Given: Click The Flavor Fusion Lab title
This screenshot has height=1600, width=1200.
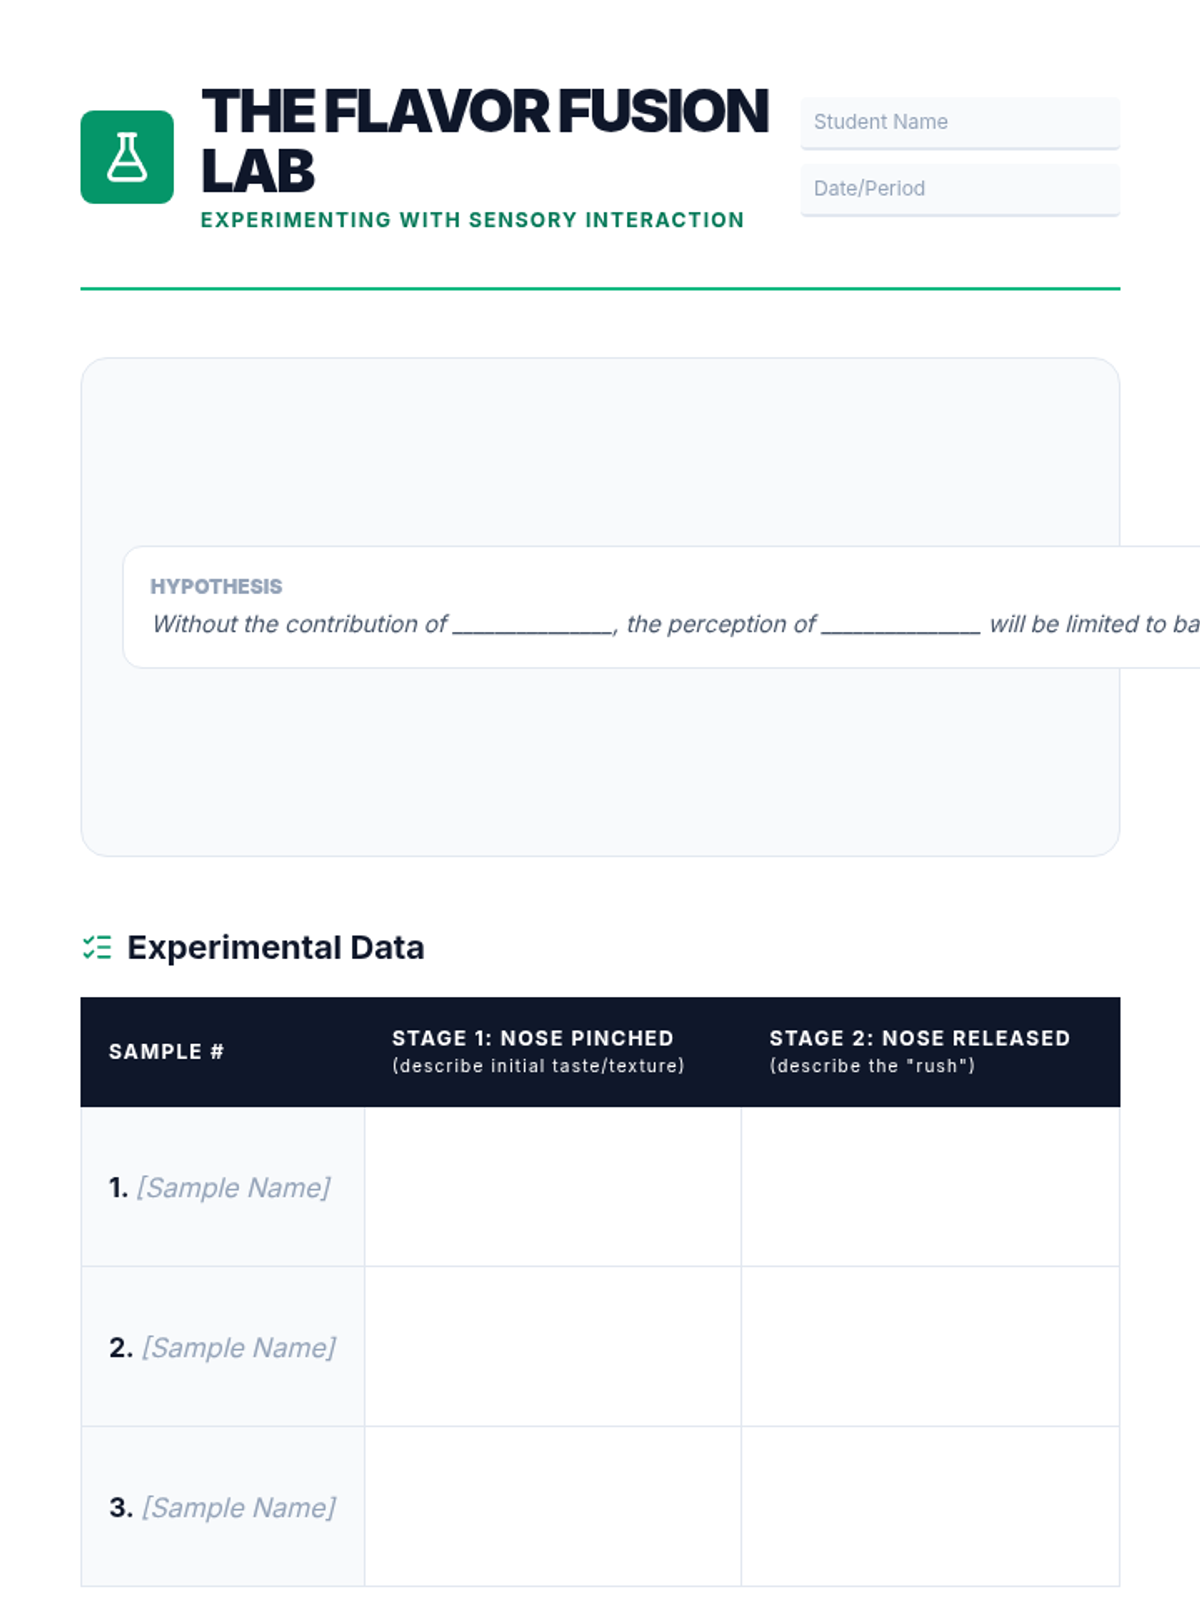Looking at the screenshot, I should (485, 140).
